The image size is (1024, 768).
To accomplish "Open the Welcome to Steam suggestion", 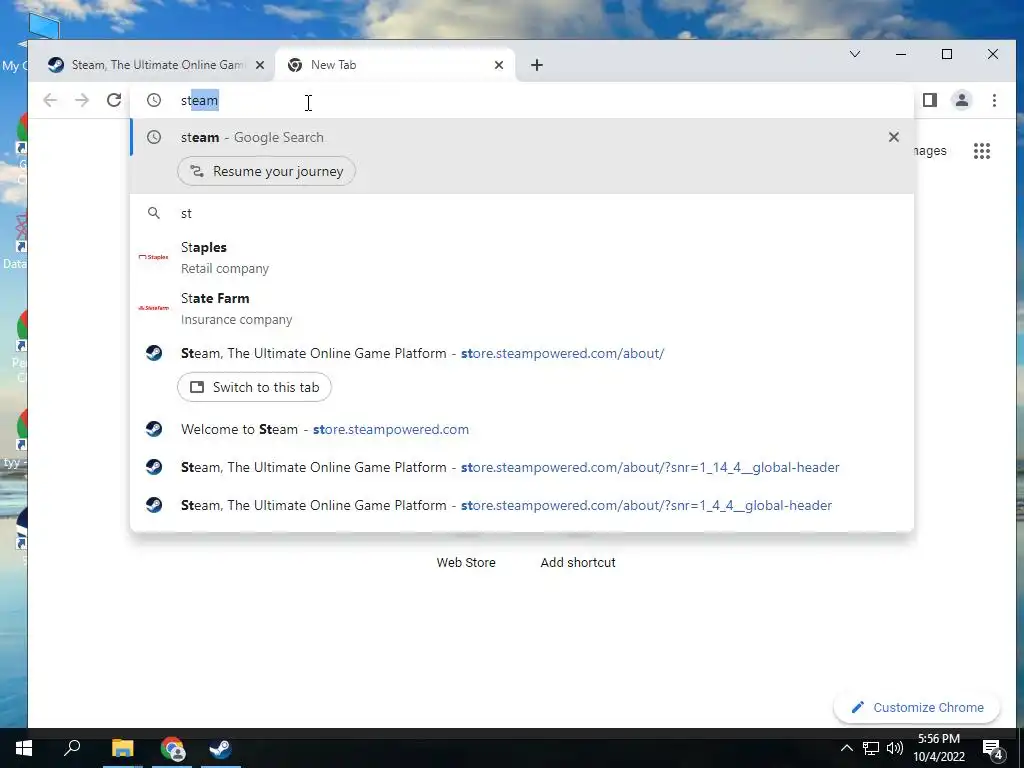I will click(x=522, y=429).
